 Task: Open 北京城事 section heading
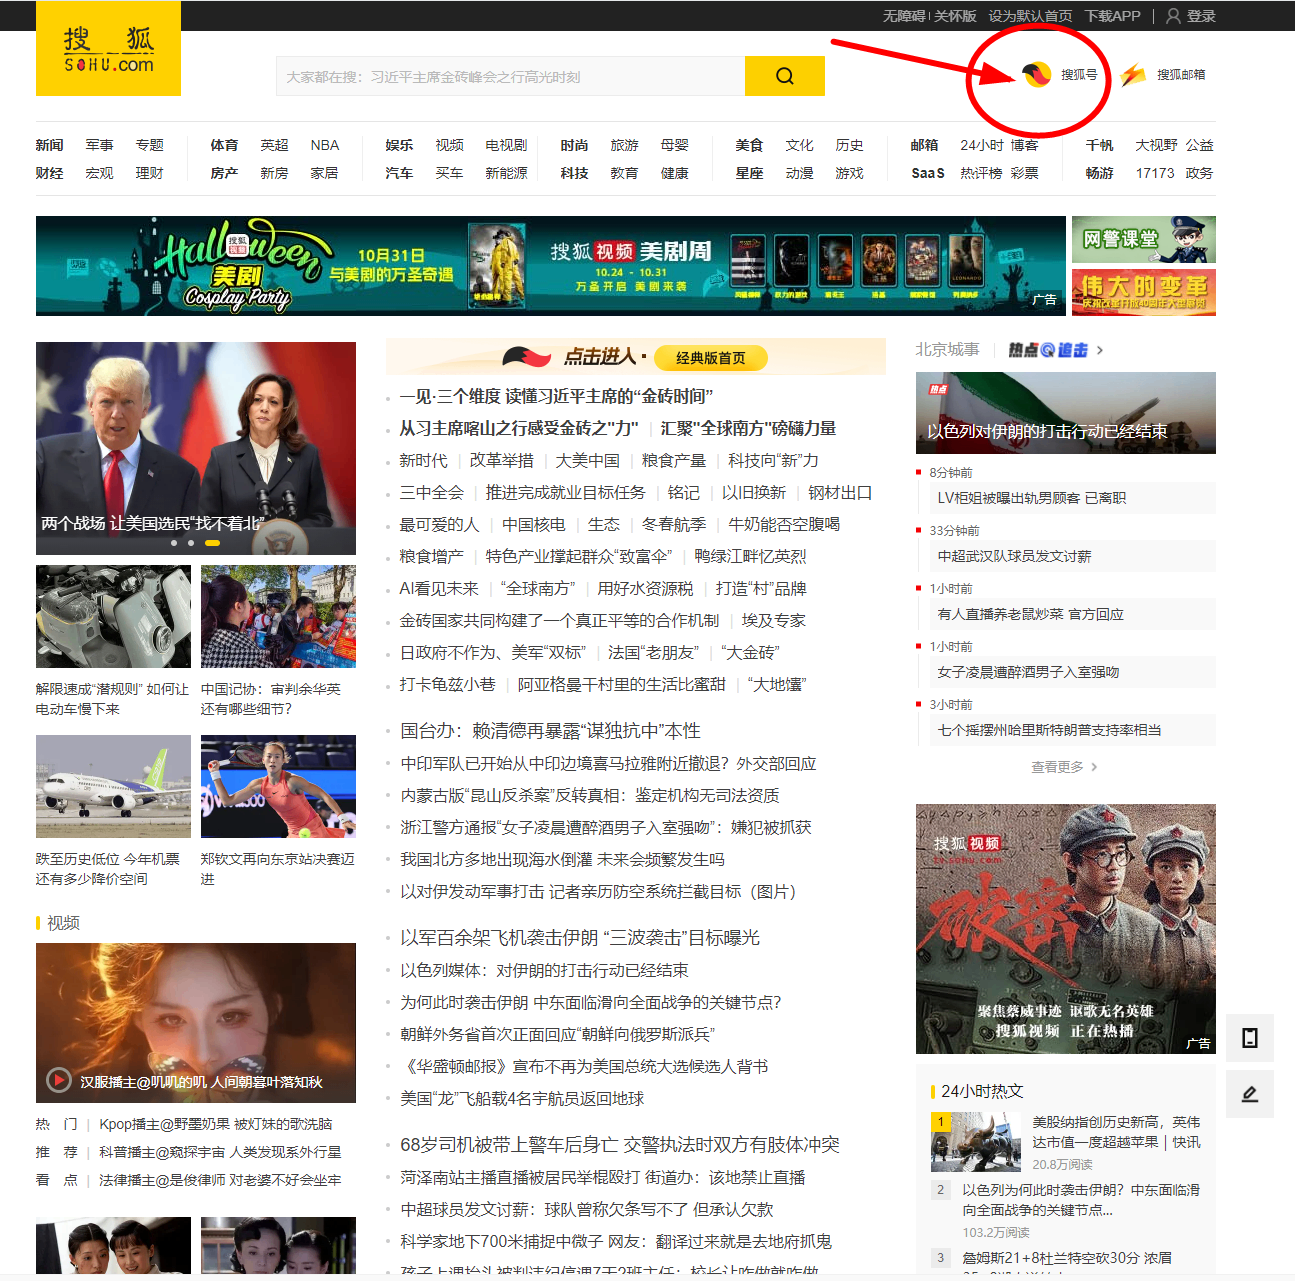point(947,350)
